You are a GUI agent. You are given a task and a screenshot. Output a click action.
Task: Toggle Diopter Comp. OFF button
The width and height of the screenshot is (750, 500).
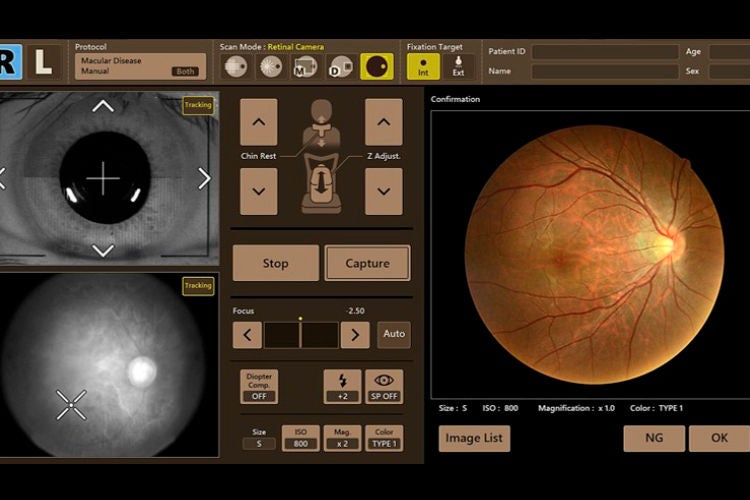pyautogui.click(x=259, y=387)
